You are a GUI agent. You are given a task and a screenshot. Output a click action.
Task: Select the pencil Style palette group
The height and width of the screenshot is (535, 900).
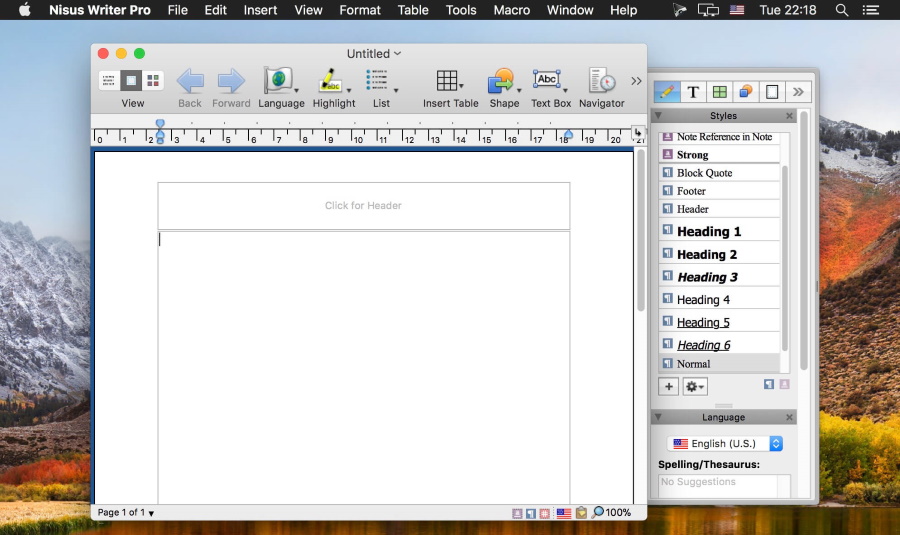tap(667, 92)
